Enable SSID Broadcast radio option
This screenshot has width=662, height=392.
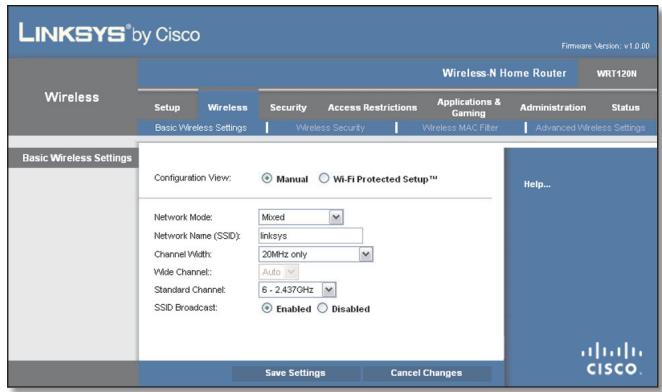pos(267,308)
